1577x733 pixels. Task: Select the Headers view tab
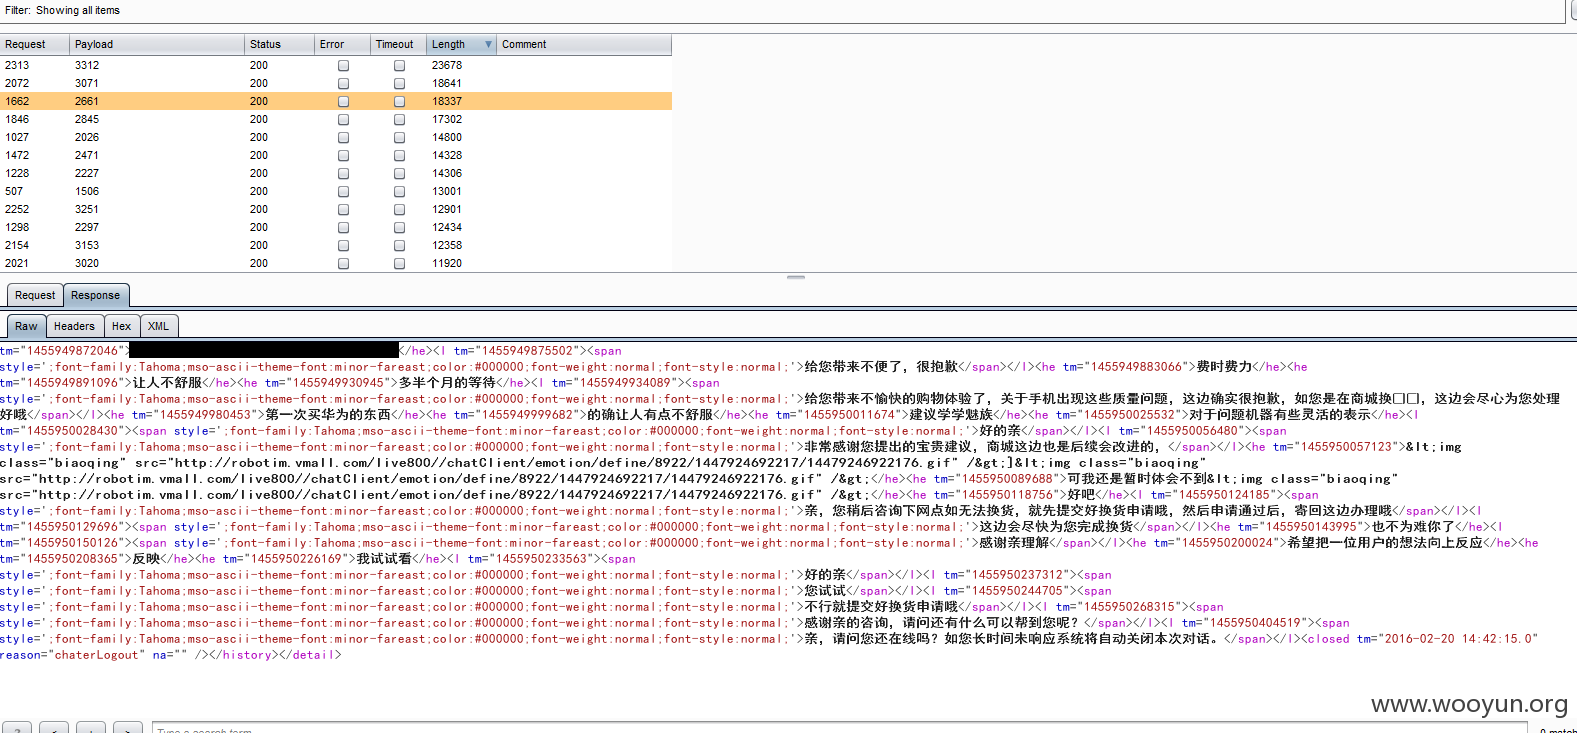(x=74, y=326)
